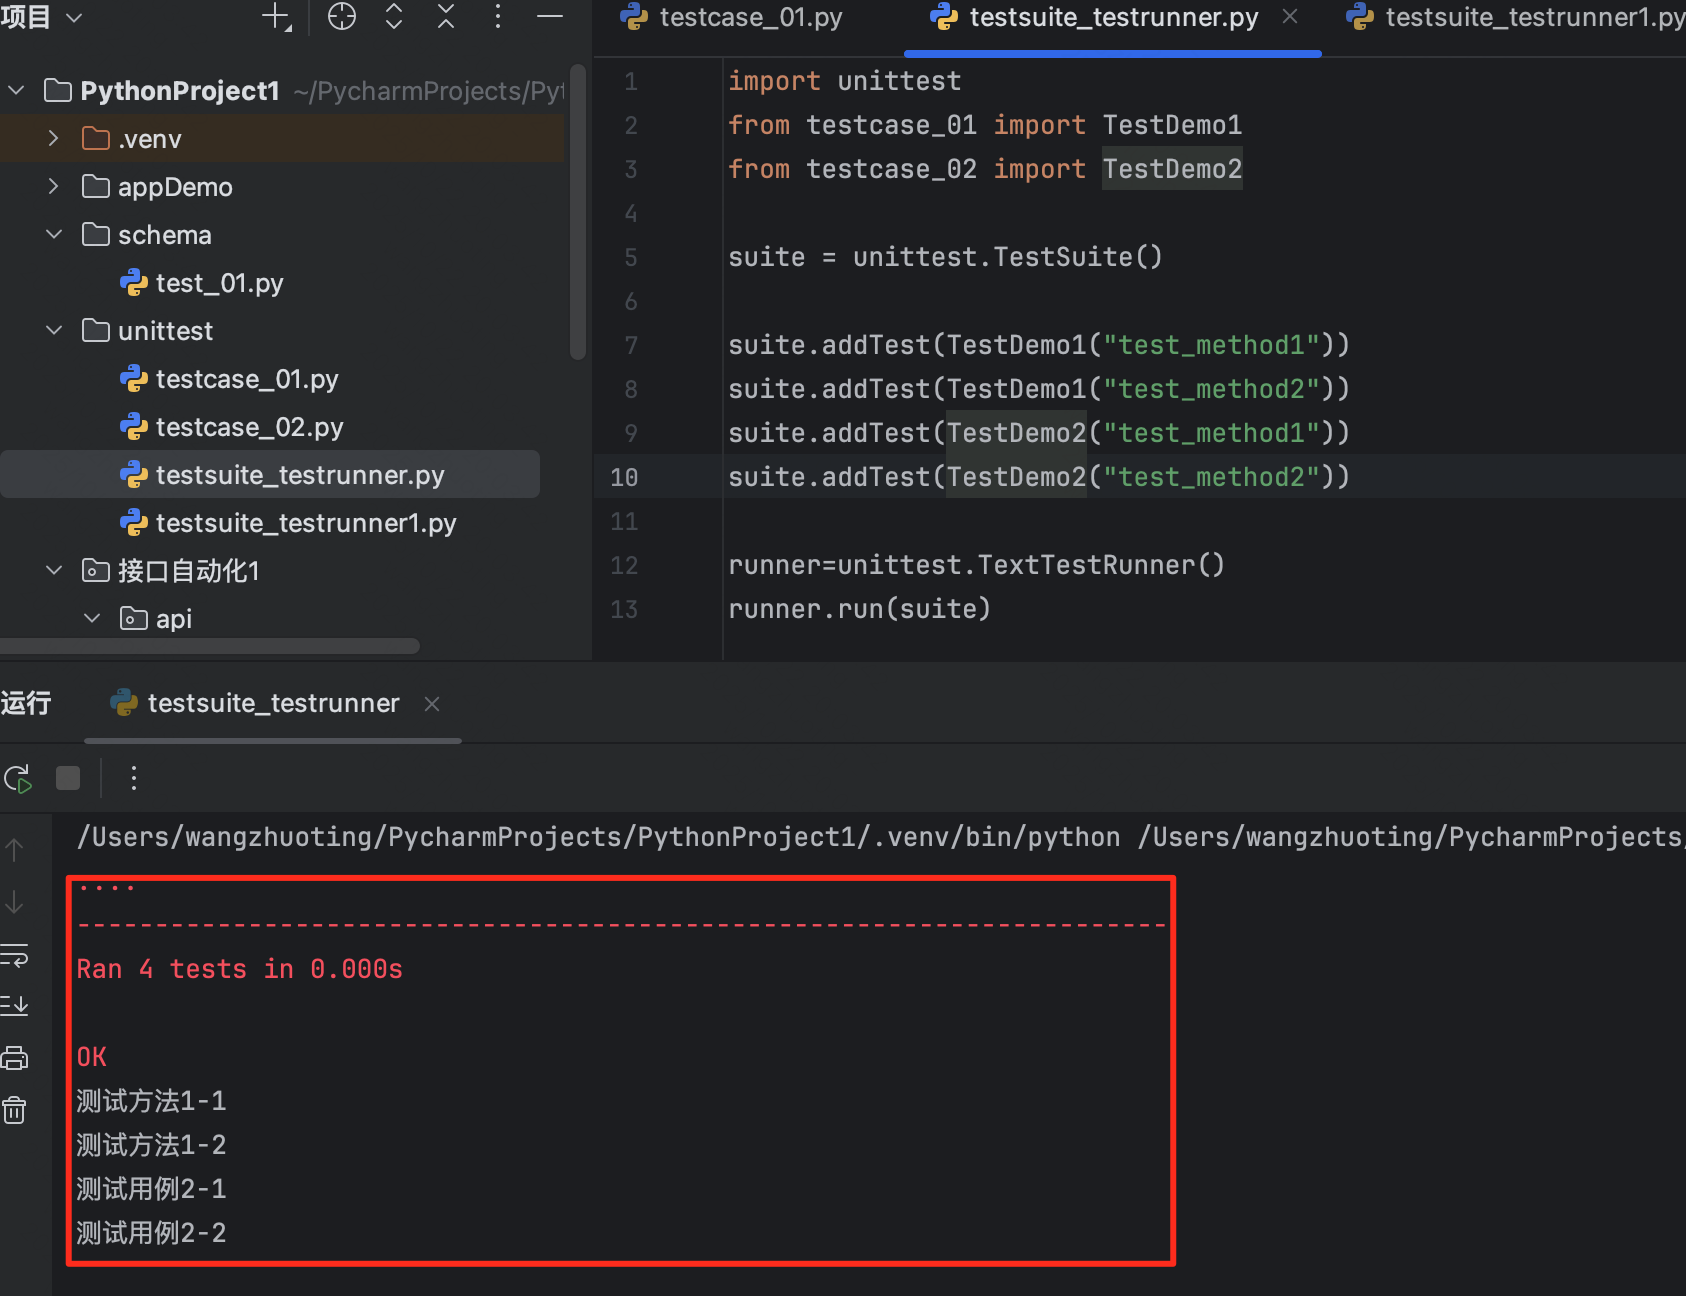Image resolution: width=1686 pixels, height=1296 pixels.
Task: Rerun testsuite_testrunner
Action: [x=18, y=778]
